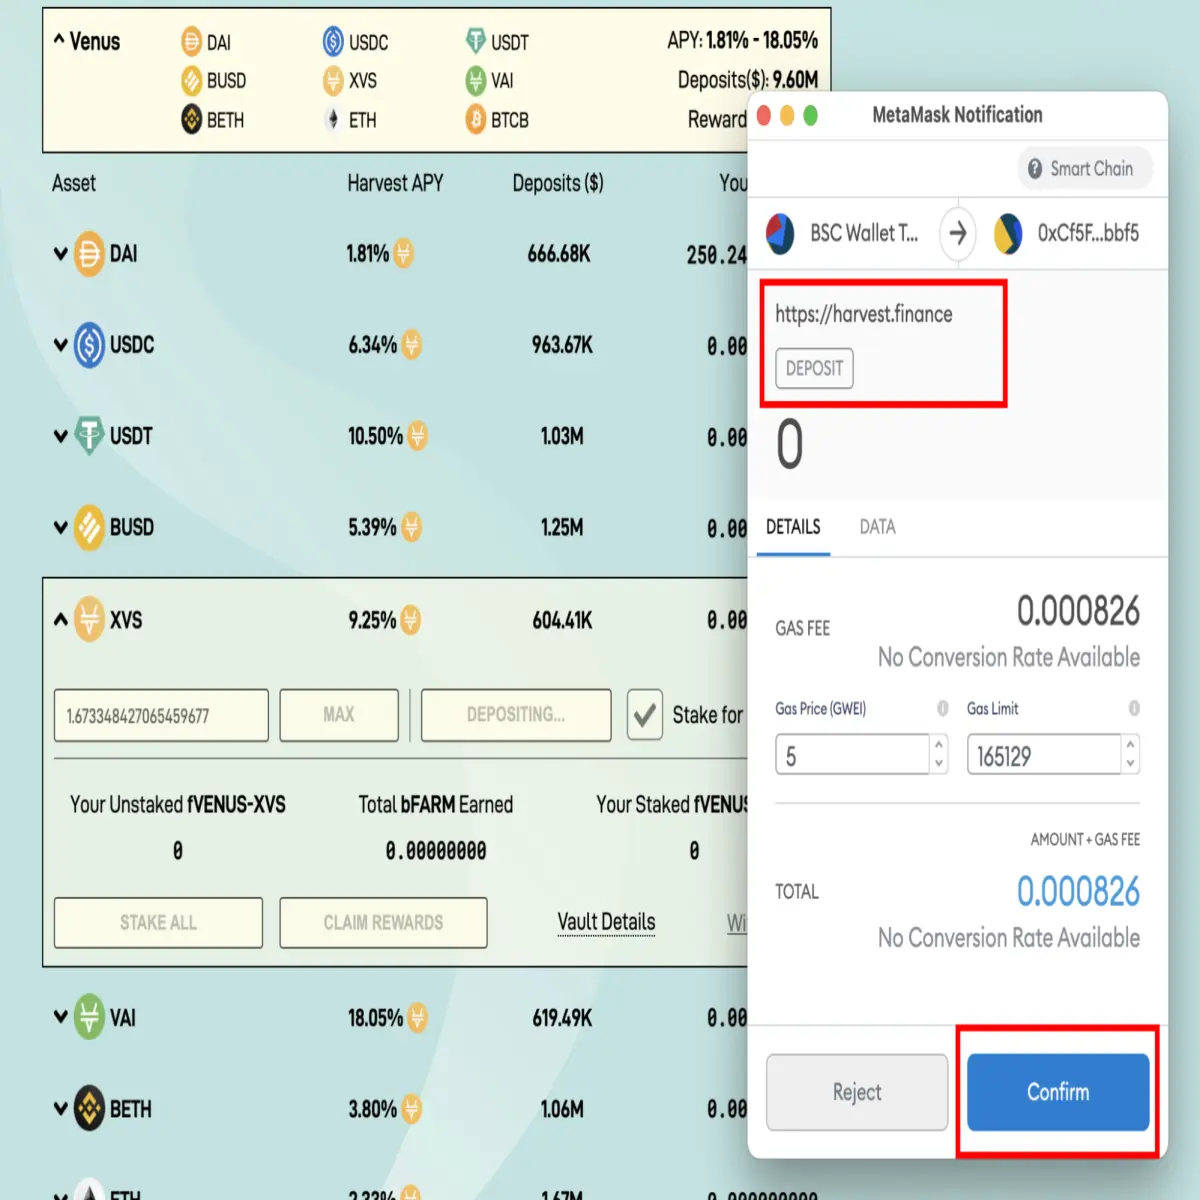Click the USDC row asset icon

point(89,345)
